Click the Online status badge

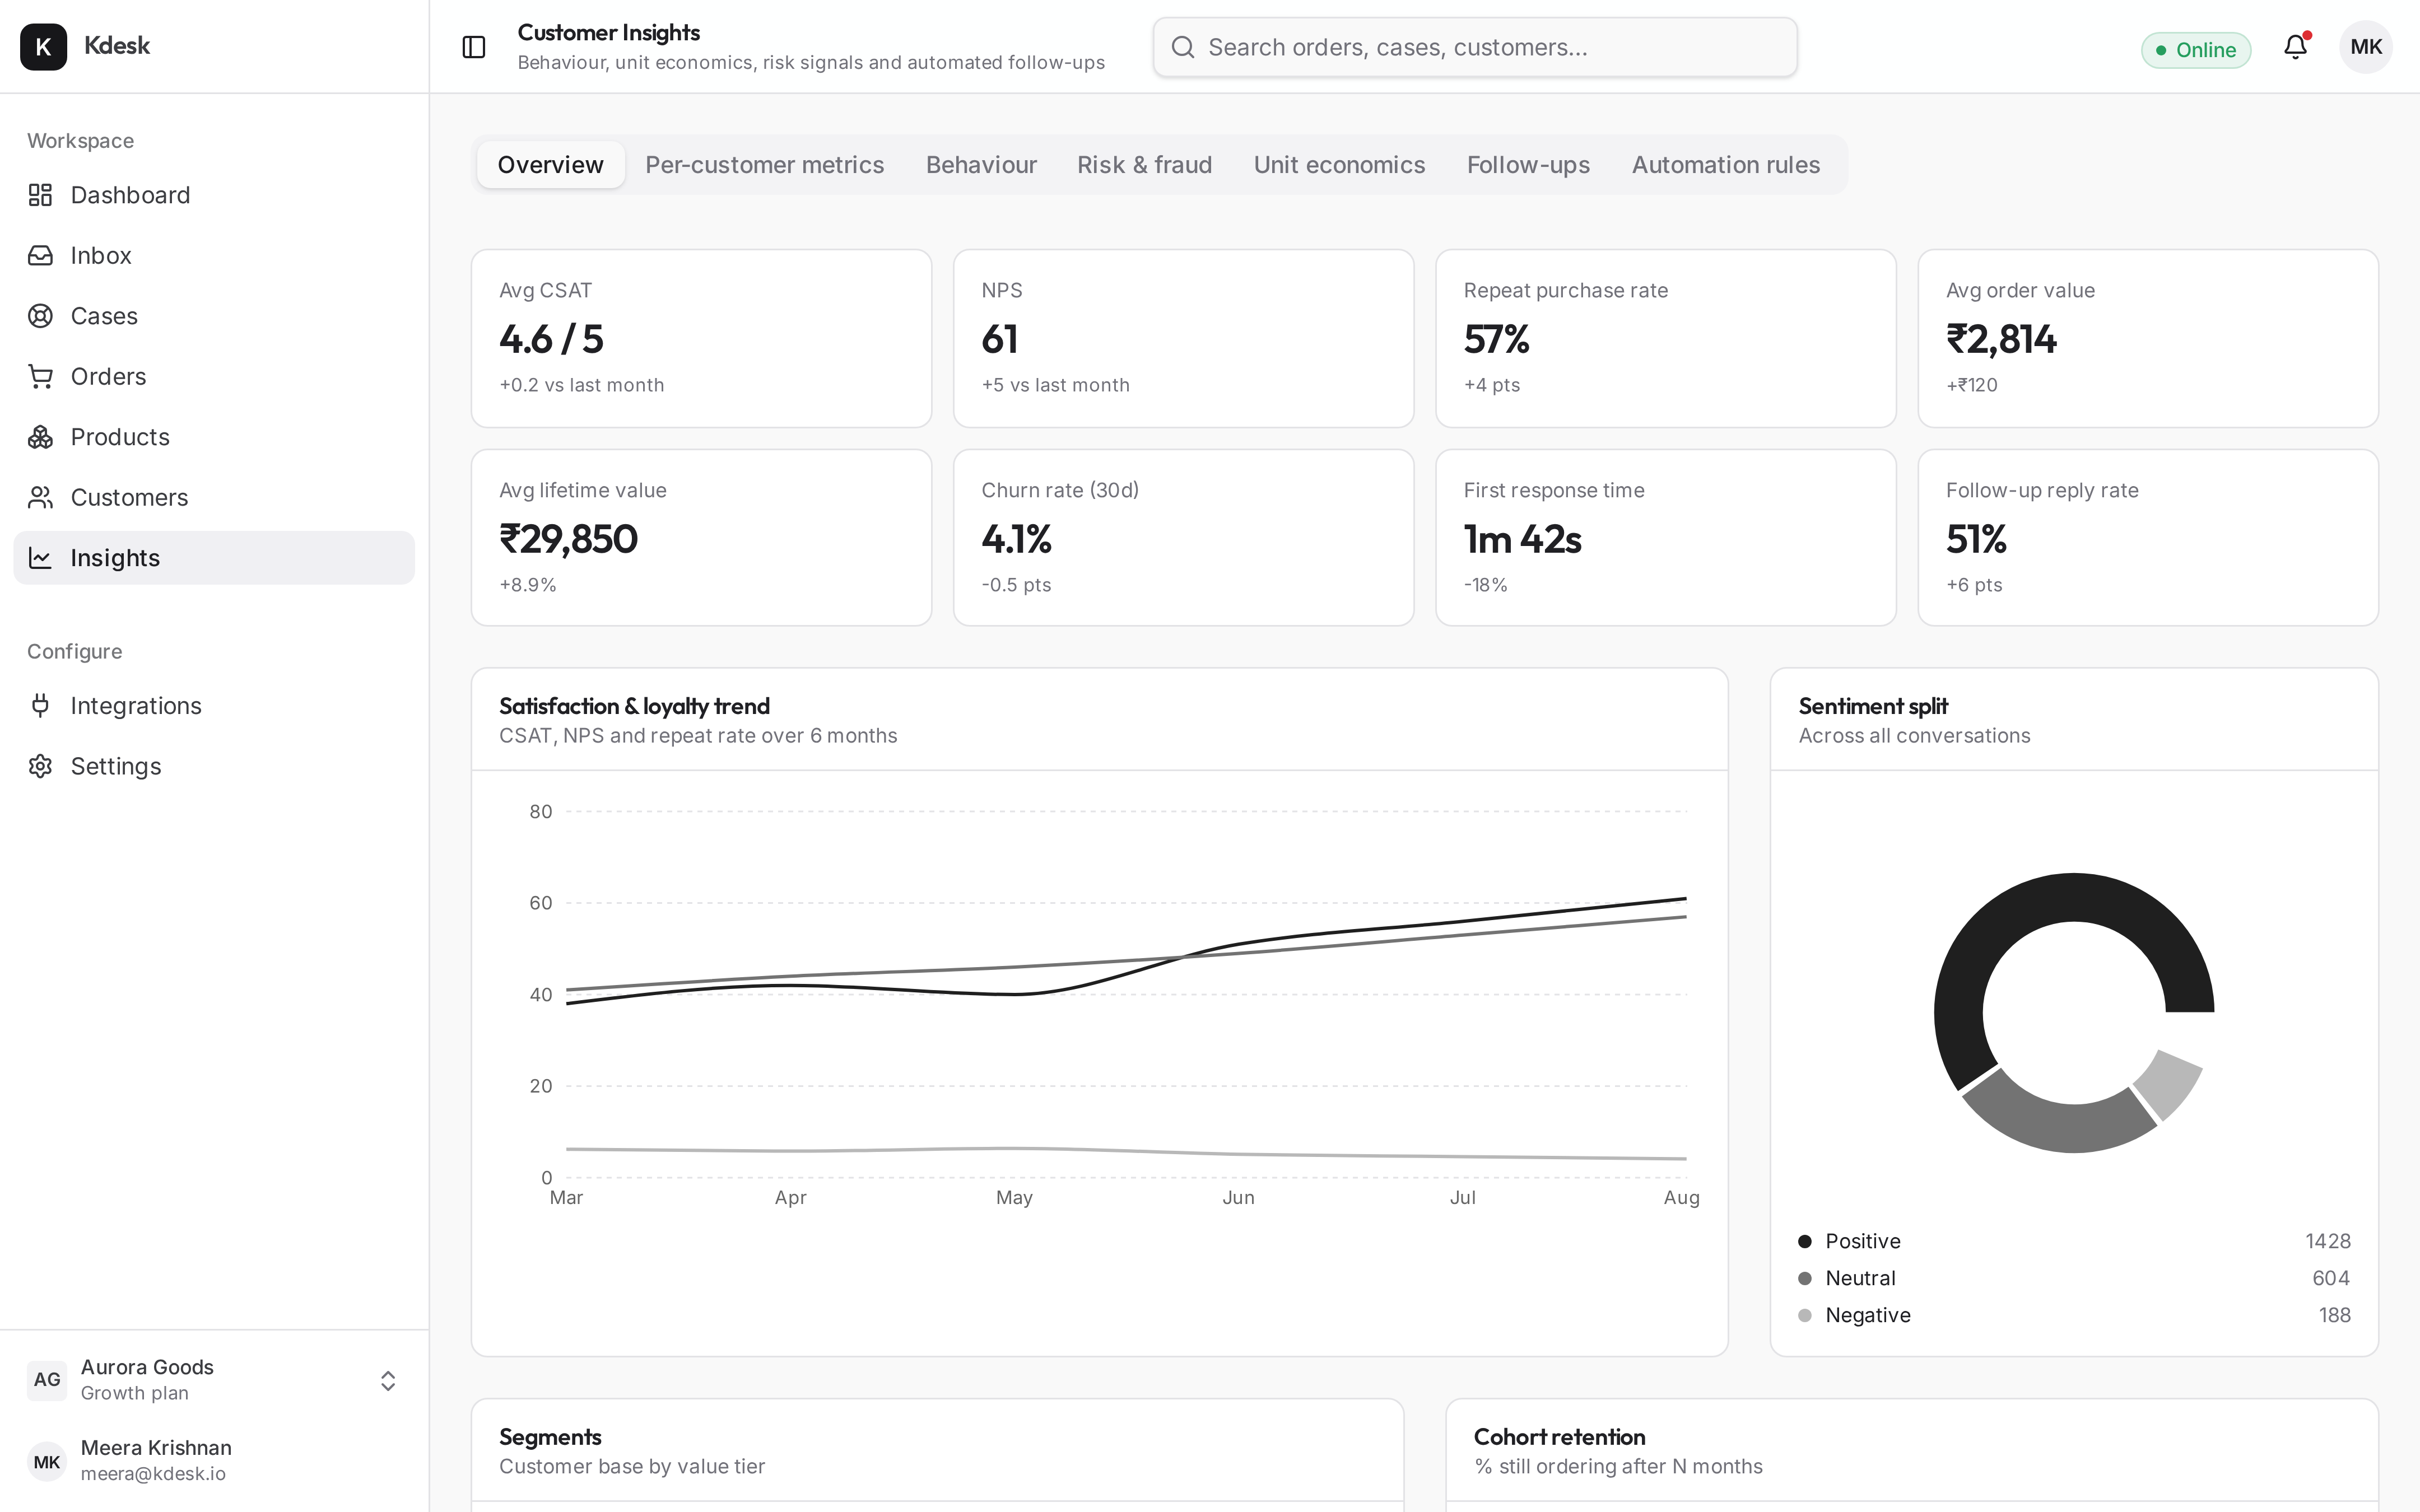pyautogui.click(x=2196, y=50)
